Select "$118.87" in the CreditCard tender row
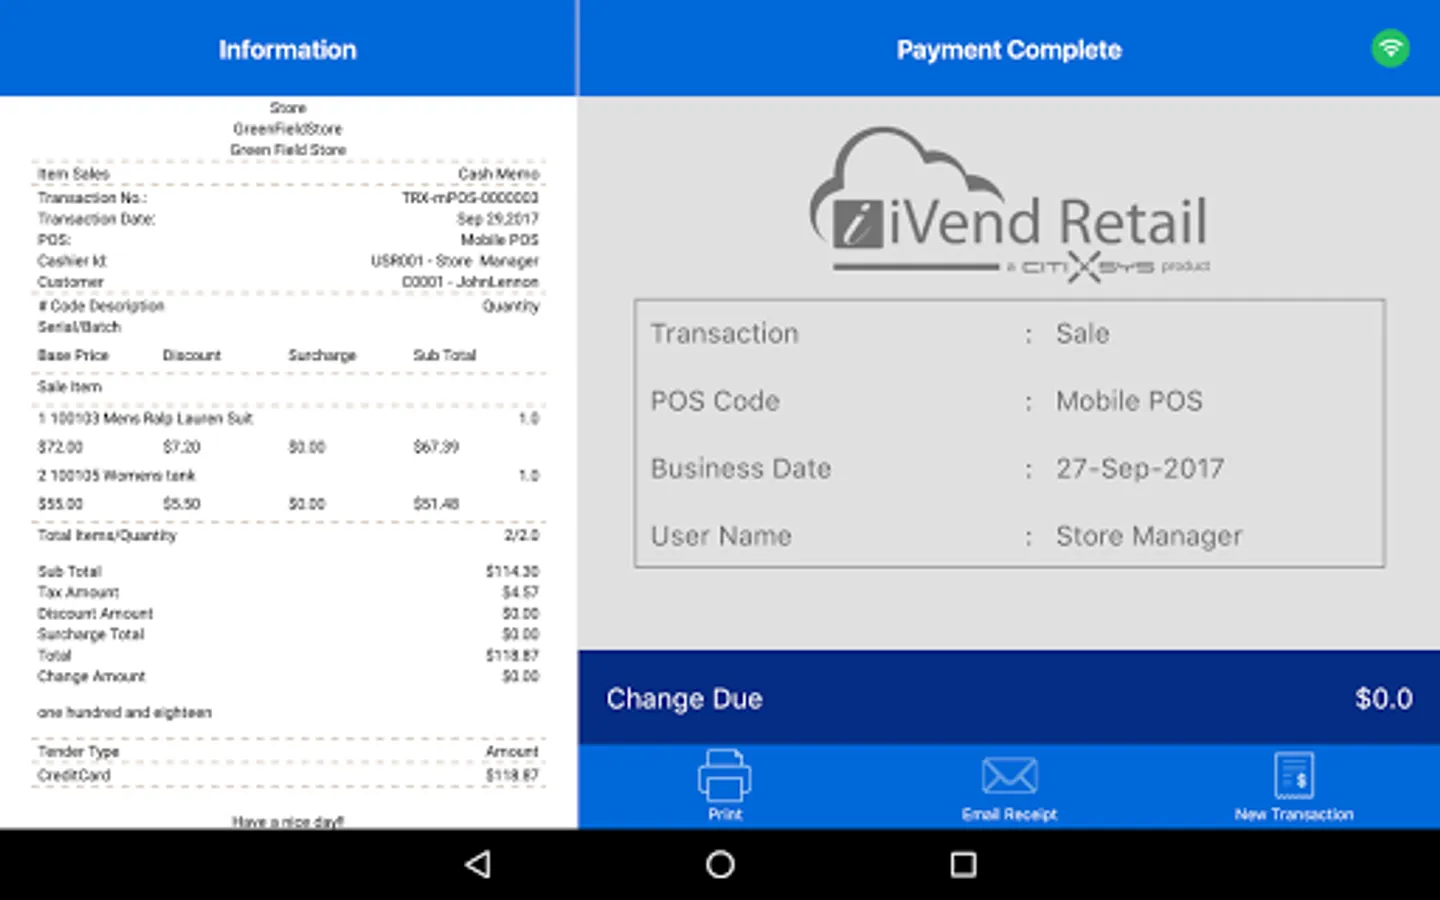Image resolution: width=1440 pixels, height=900 pixels. pos(512,776)
